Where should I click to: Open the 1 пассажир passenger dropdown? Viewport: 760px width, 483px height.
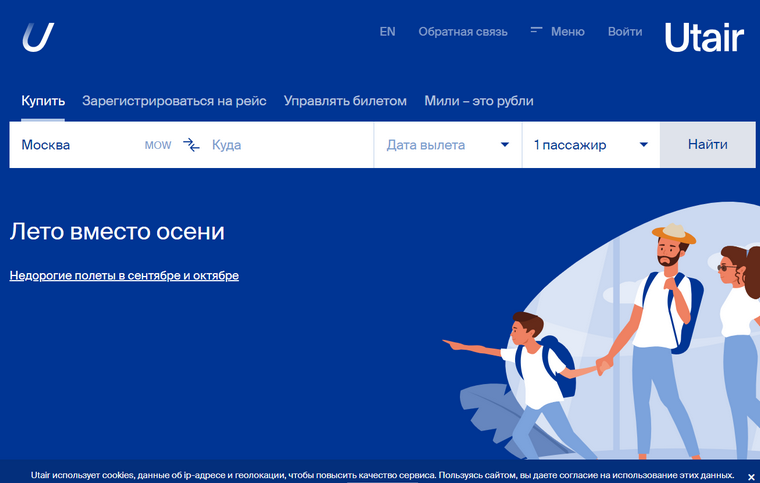[591, 145]
